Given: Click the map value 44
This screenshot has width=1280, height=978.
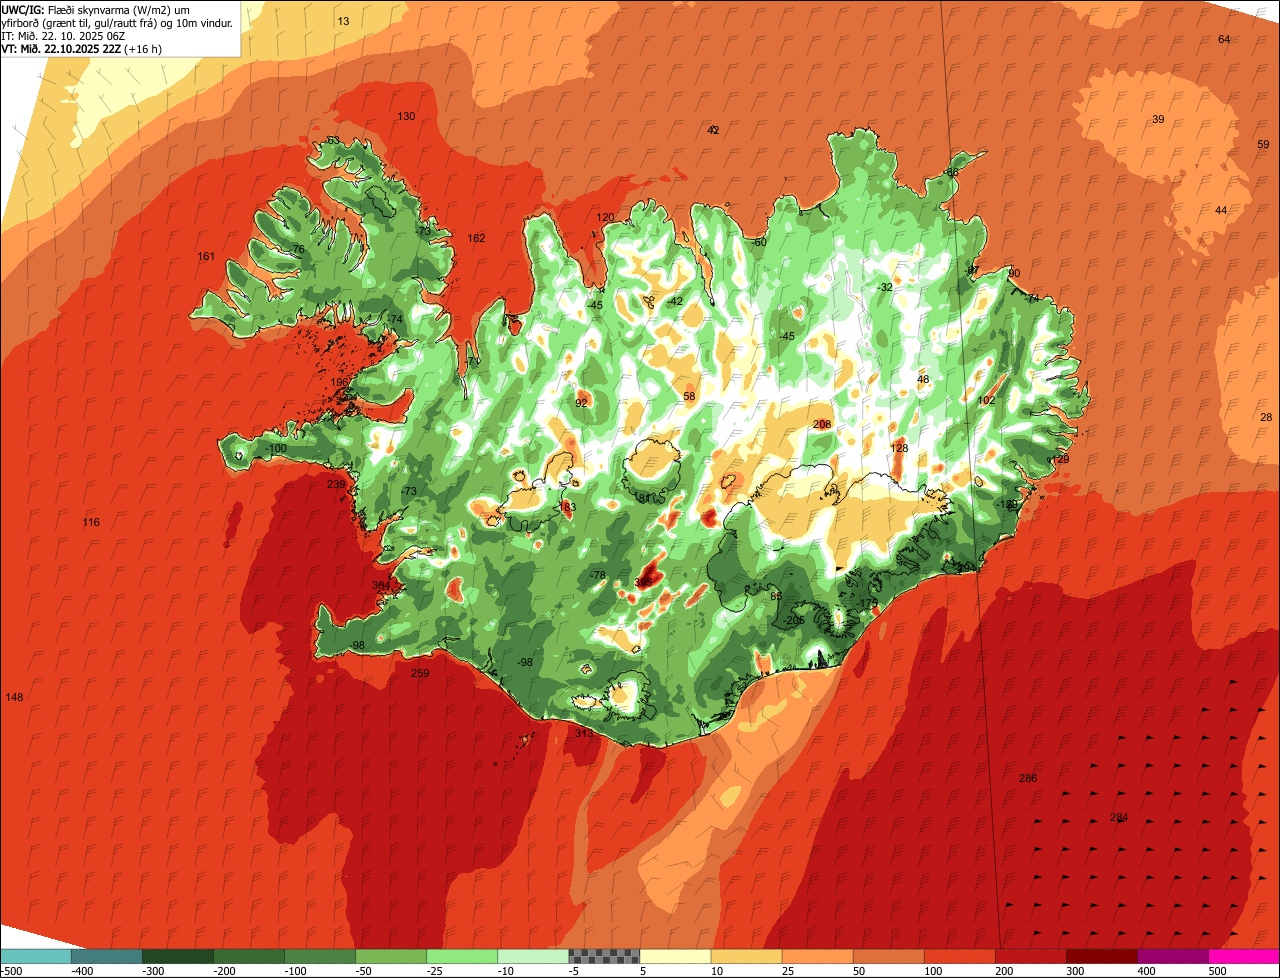Looking at the screenshot, I should (x=1221, y=210).
